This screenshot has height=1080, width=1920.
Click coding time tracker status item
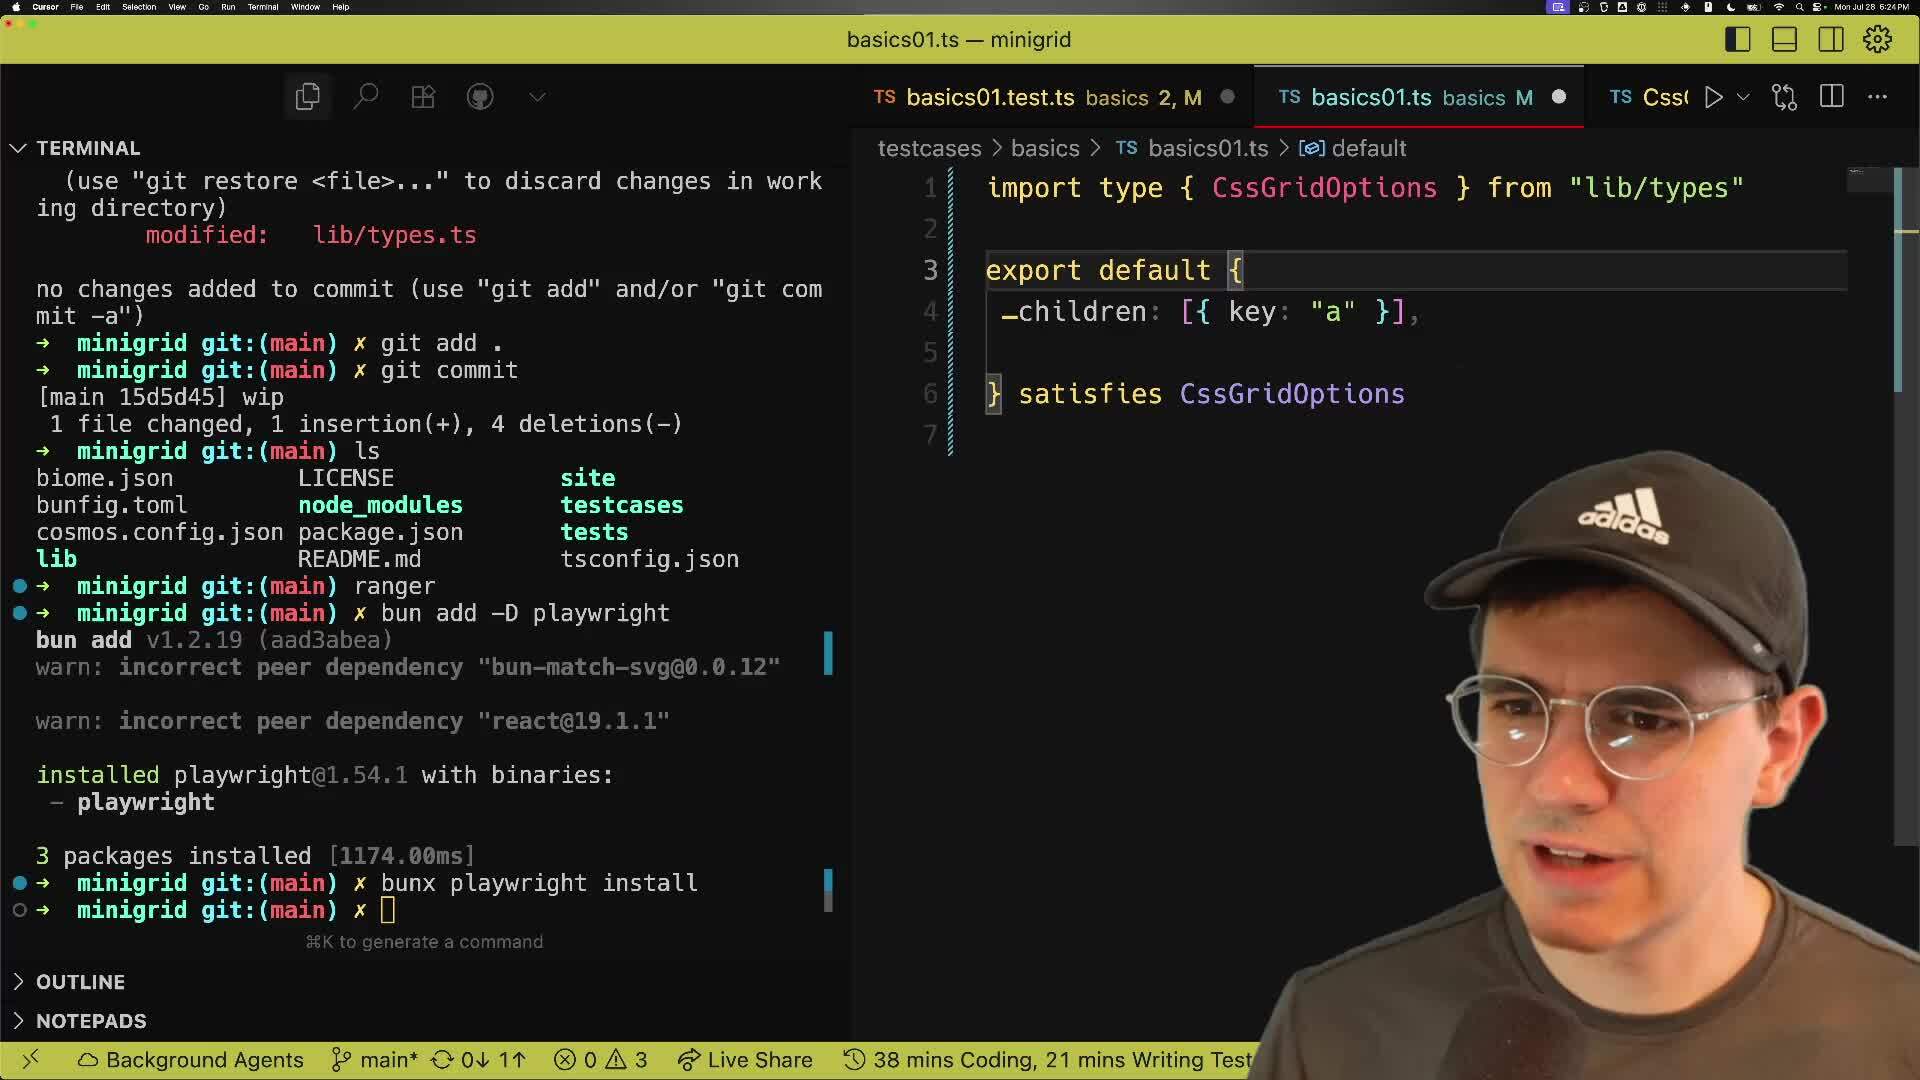[1048, 1060]
